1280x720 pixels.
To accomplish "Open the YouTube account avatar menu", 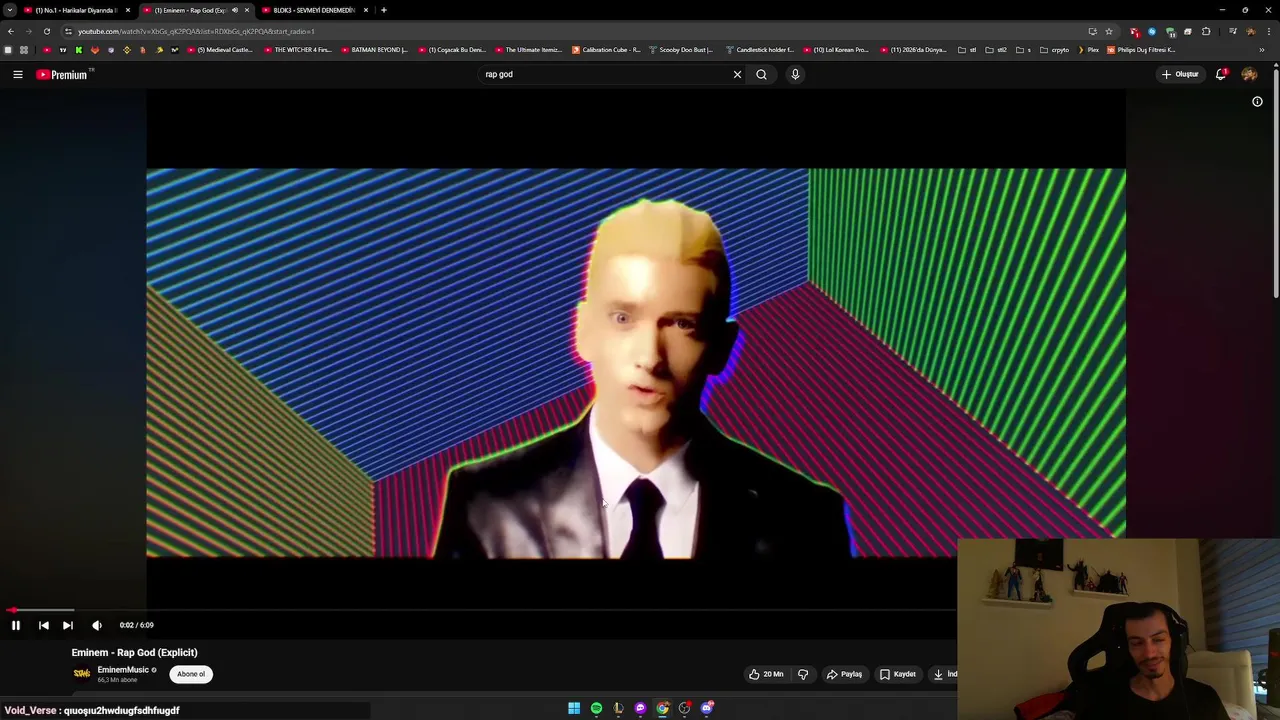I will (x=1249, y=74).
